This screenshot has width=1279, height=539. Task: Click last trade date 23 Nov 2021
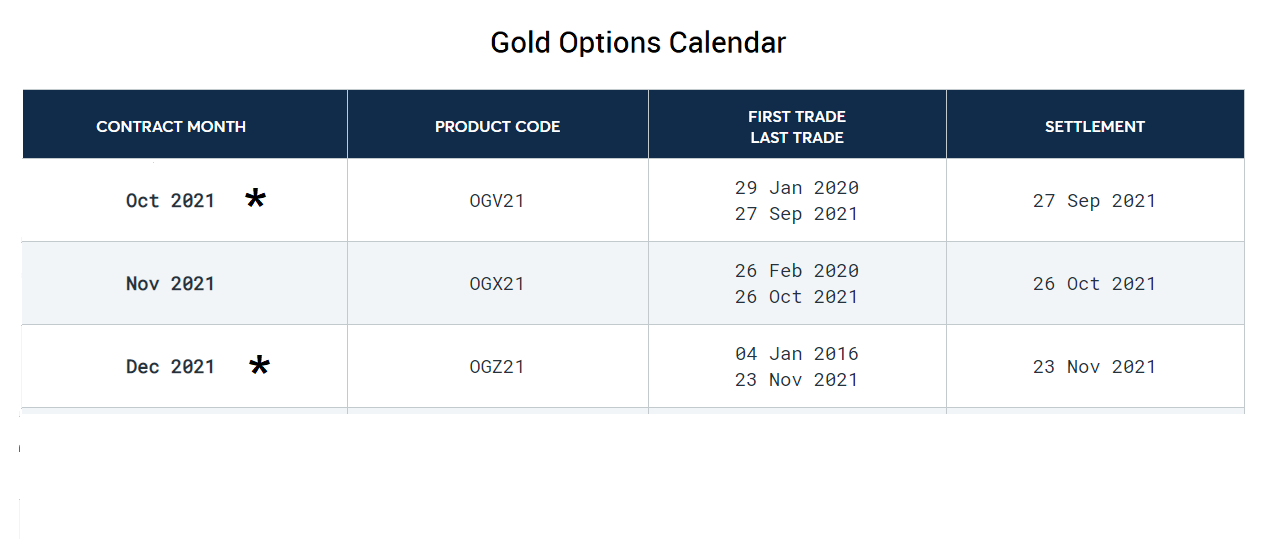(797, 380)
